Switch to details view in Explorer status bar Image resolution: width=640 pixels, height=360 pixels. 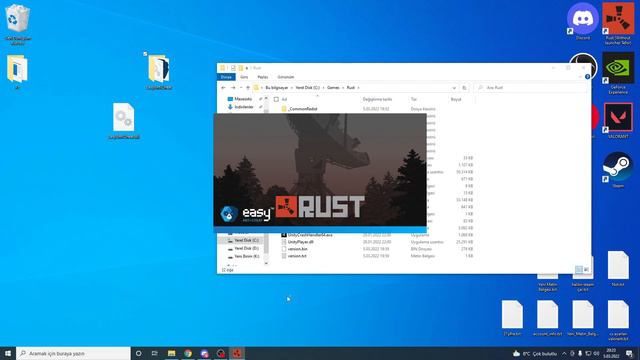tap(578, 269)
